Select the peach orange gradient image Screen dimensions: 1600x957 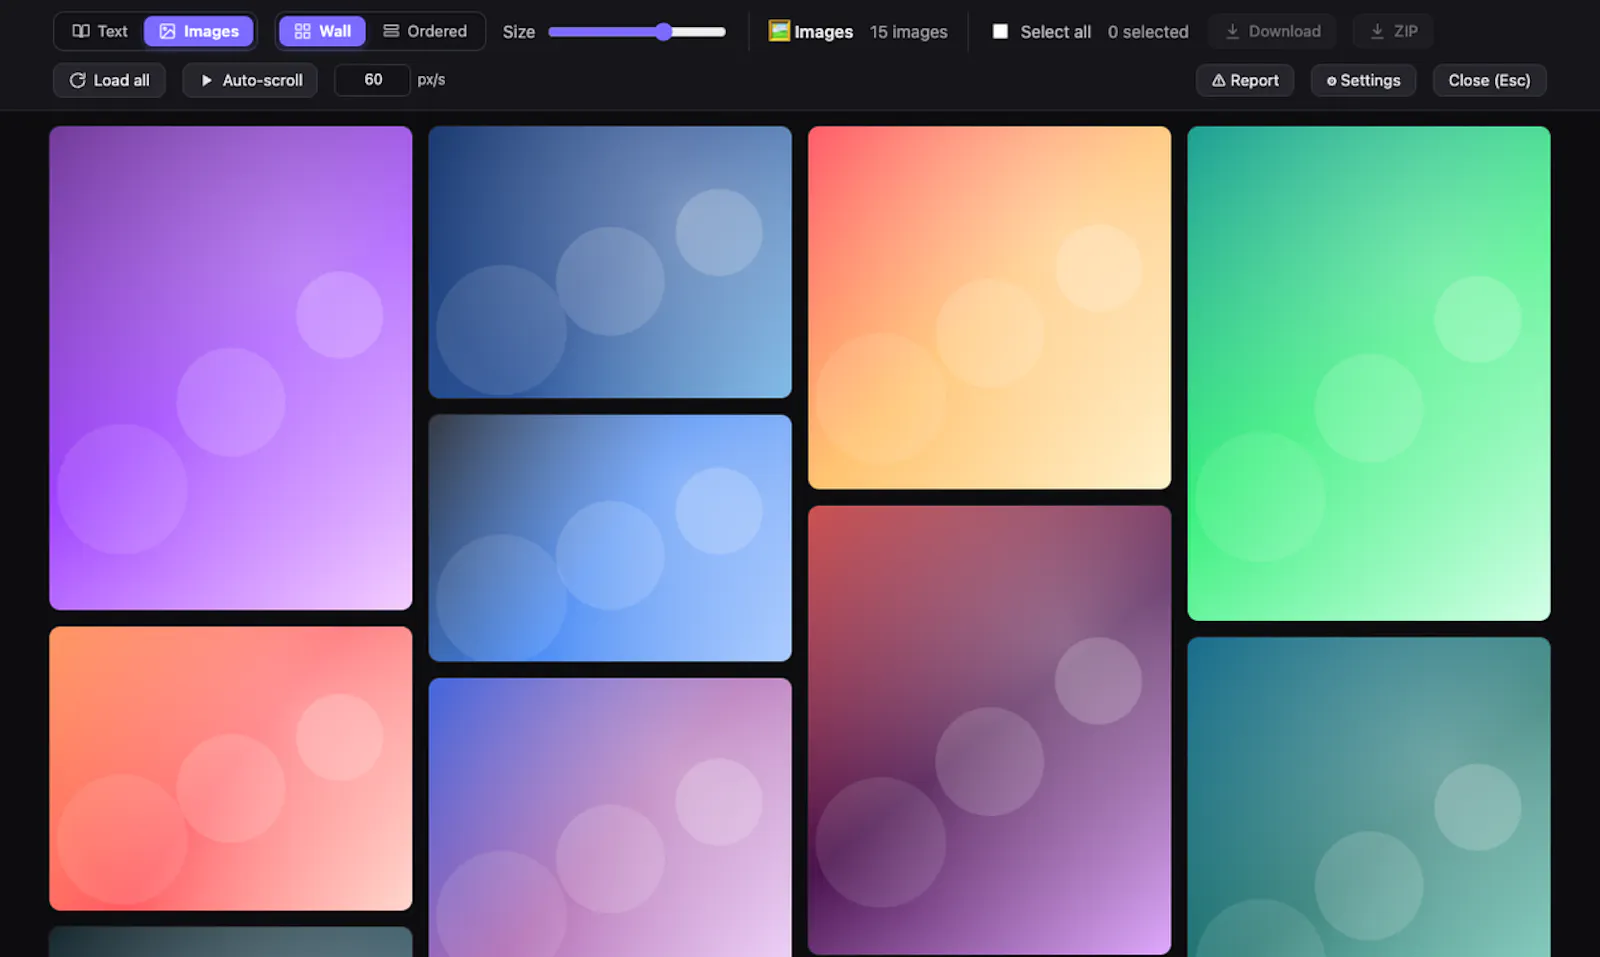990,308
